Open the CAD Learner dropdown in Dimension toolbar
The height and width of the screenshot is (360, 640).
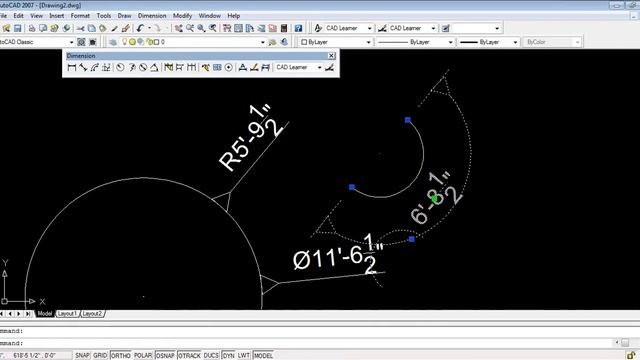(x=319, y=67)
